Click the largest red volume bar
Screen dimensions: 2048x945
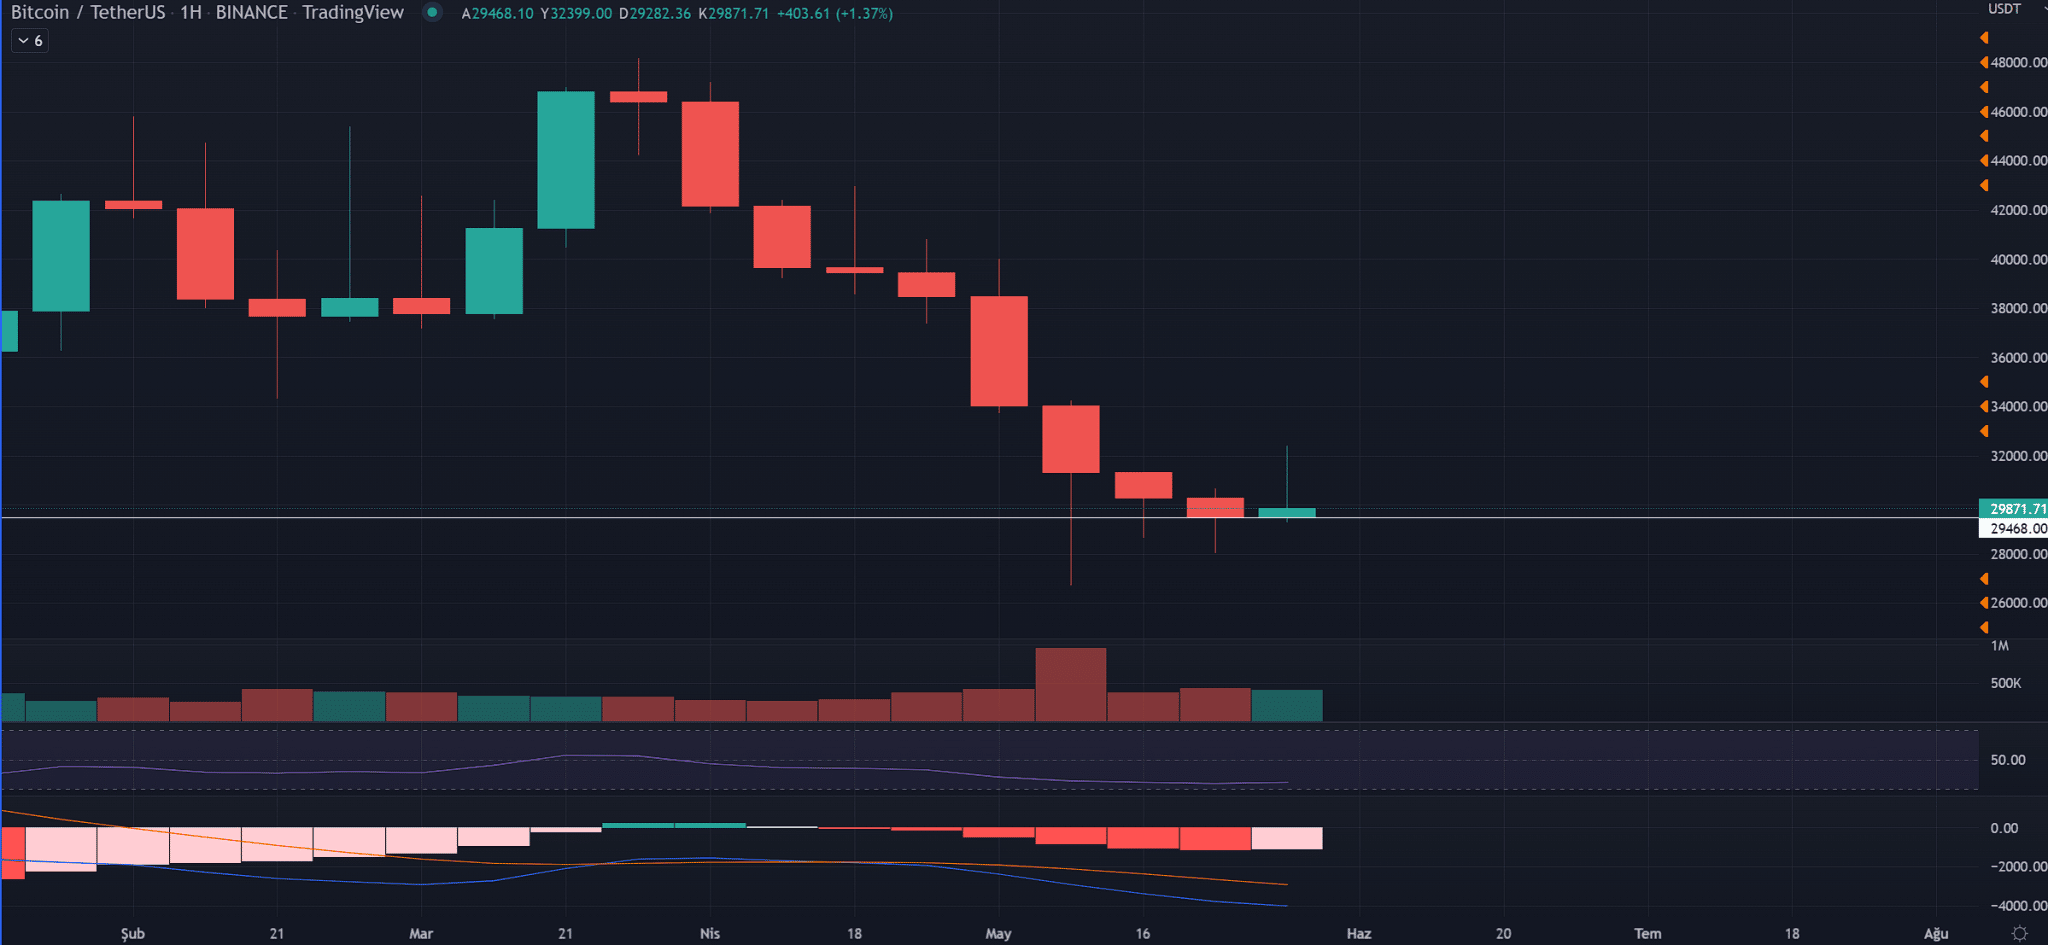point(1071,684)
